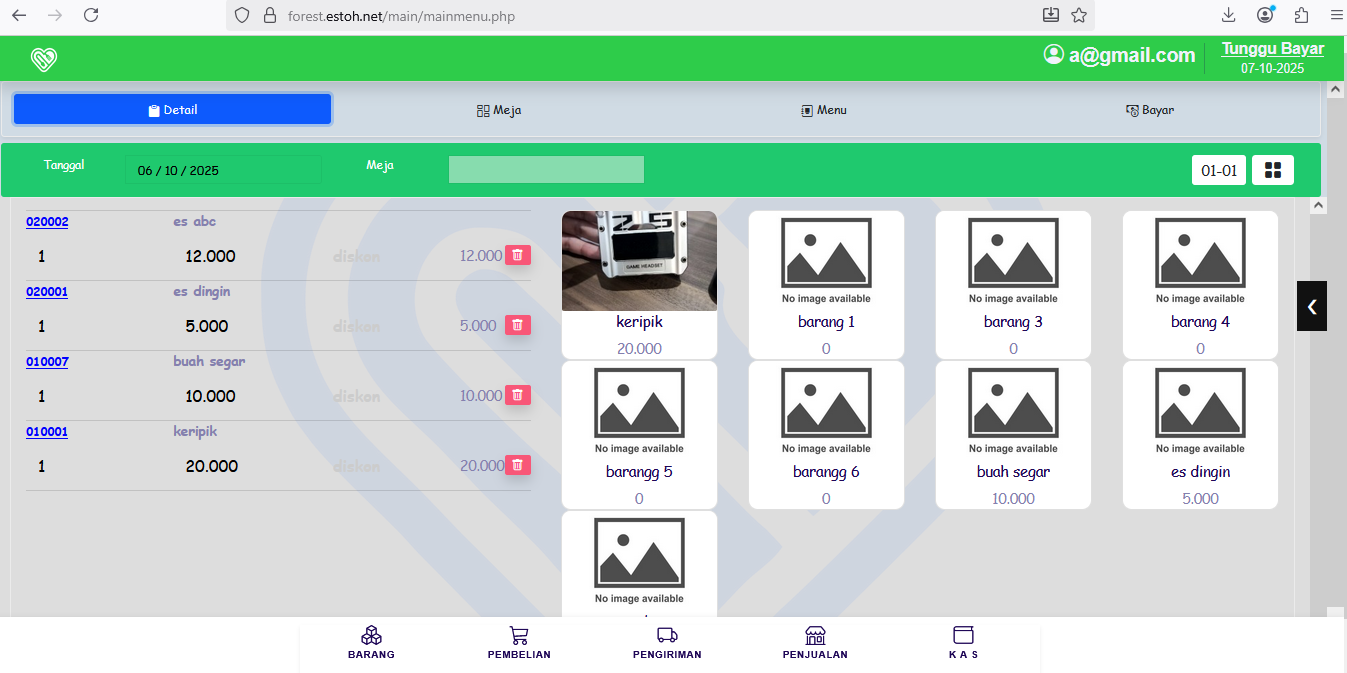
Task: Click the site lock security icon
Action: tap(268, 16)
